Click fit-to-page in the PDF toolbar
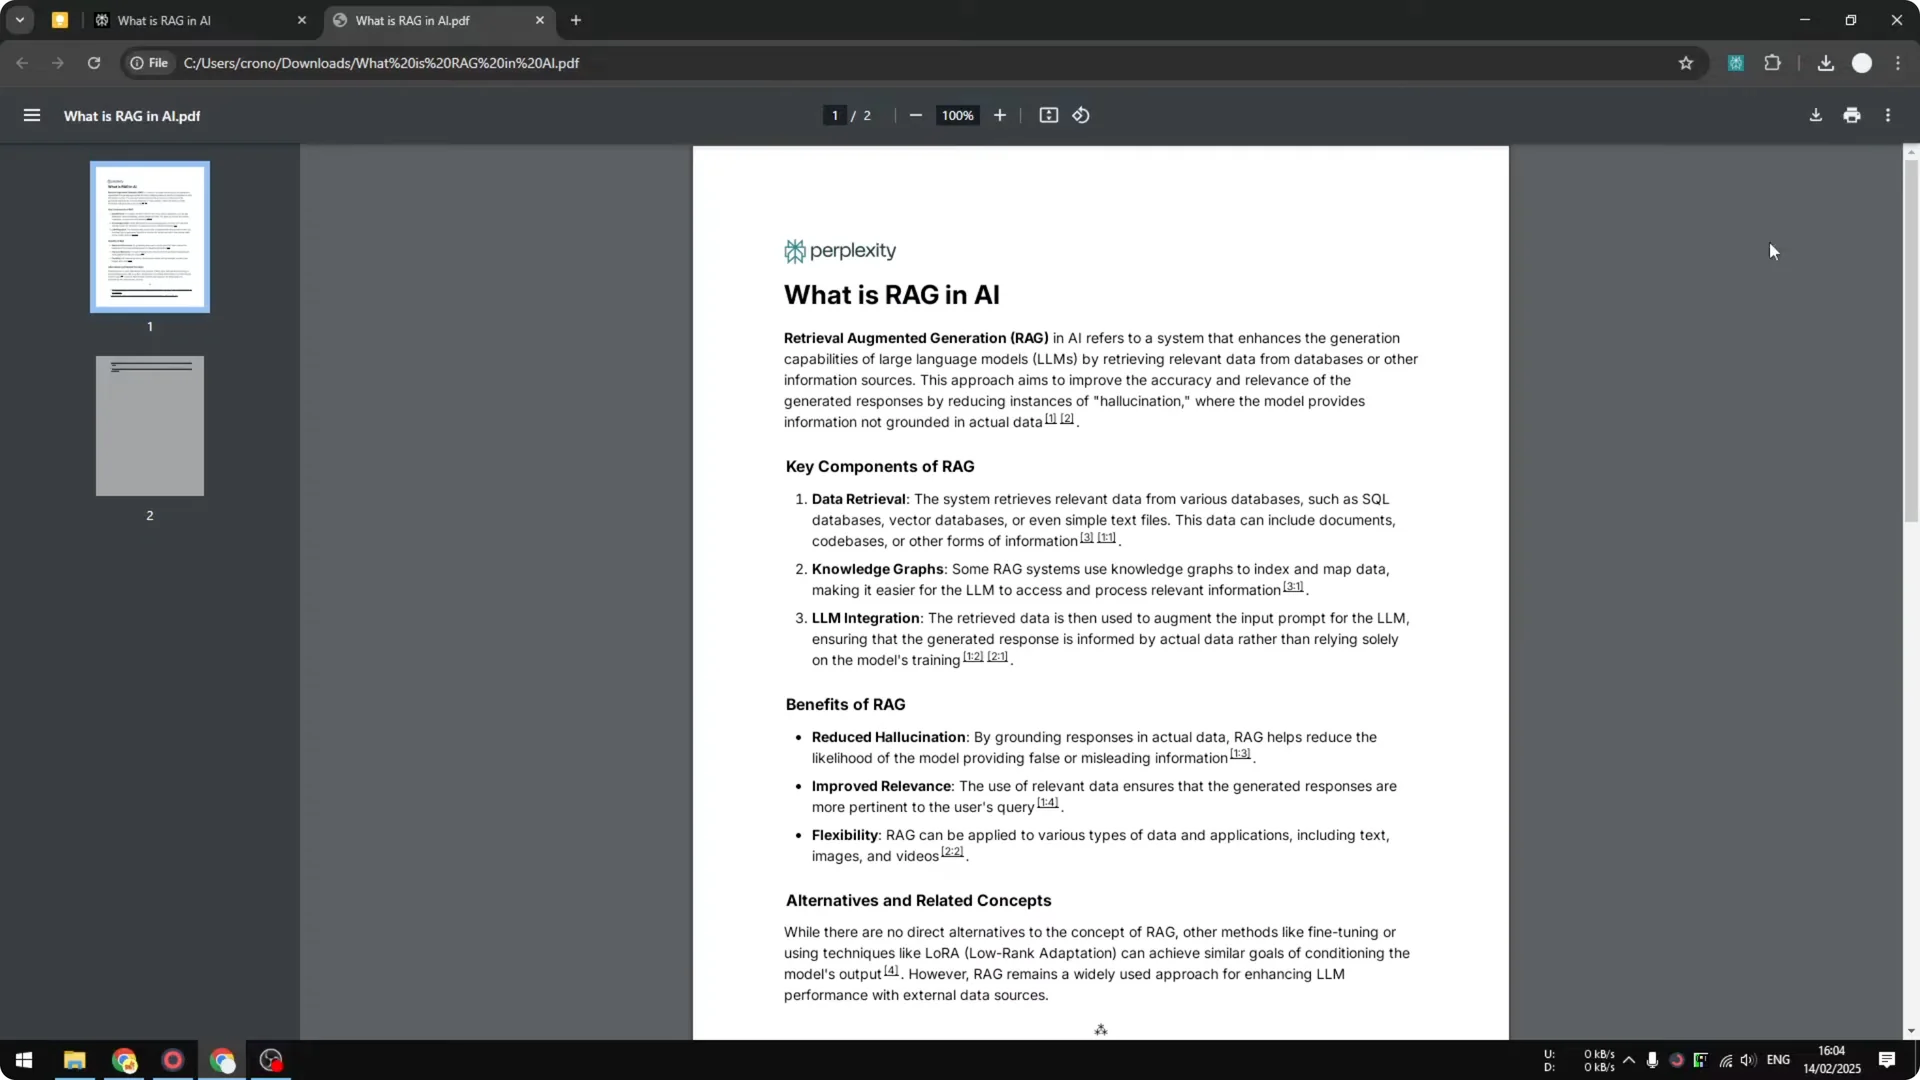The width and height of the screenshot is (1920, 1080). (x=1048, y=115)
